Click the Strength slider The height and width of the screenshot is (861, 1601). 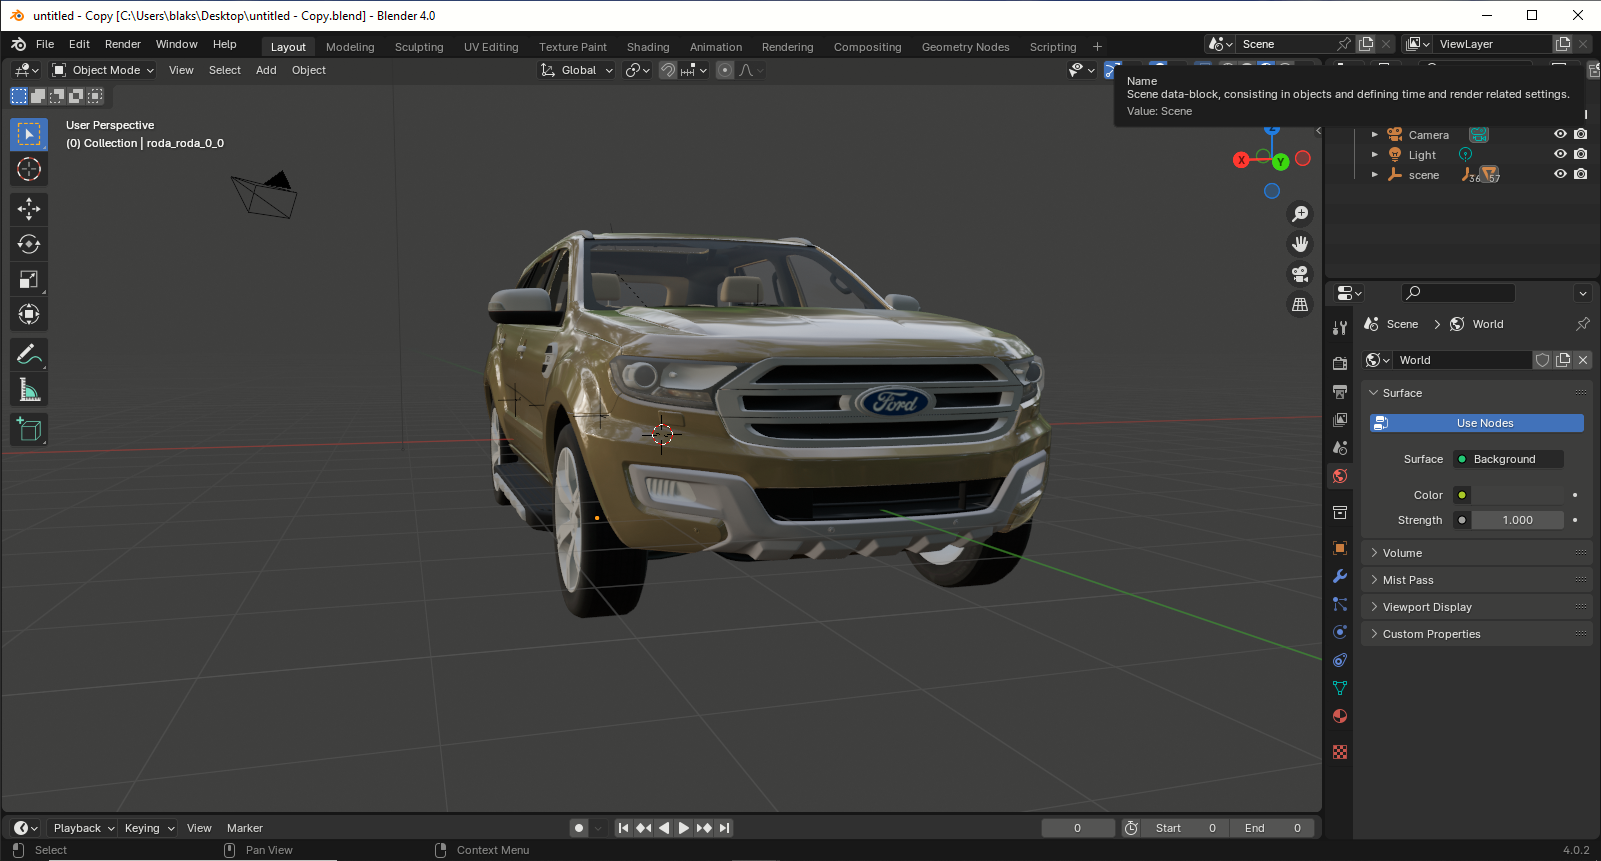tap(1517, 520)
